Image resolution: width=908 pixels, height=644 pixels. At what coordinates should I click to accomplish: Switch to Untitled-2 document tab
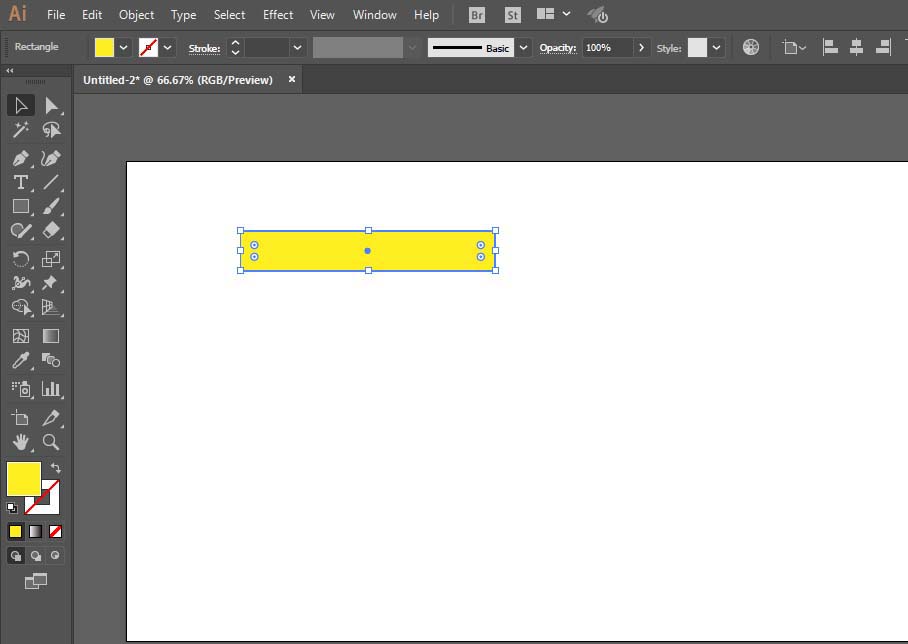tap(177, 80)
